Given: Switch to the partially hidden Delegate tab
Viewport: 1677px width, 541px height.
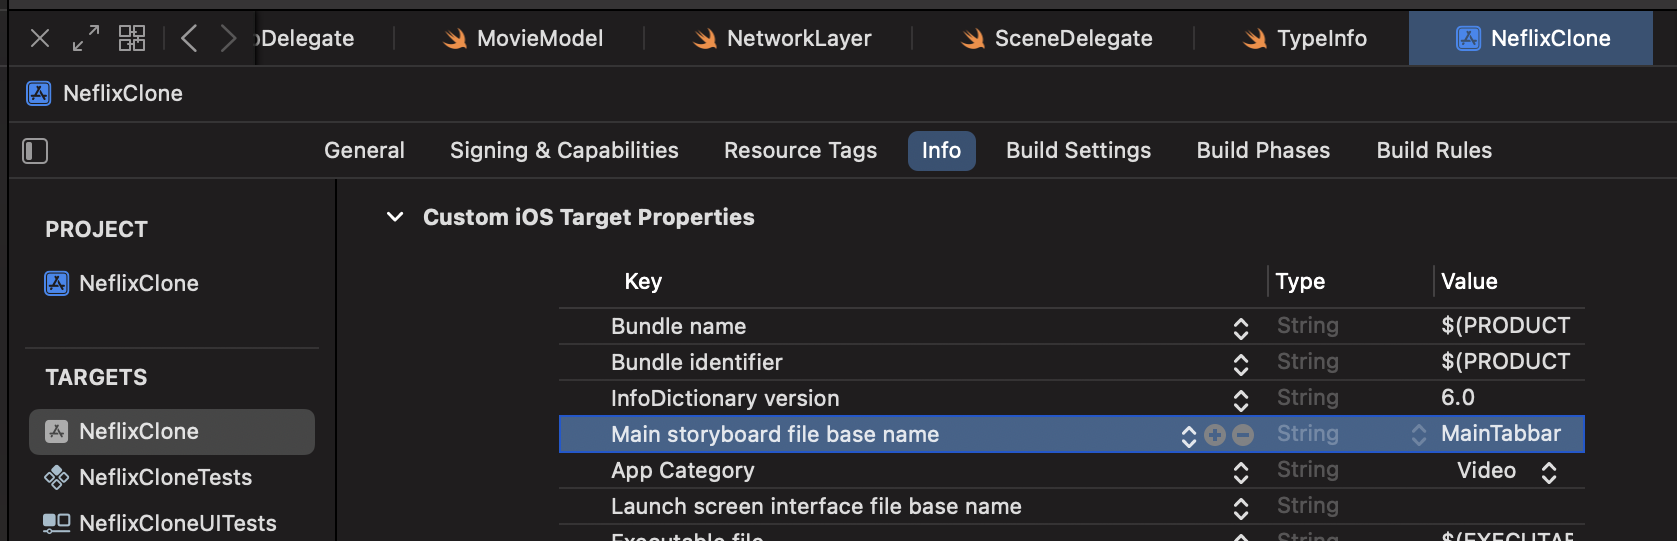Looking at the screenshot, I should pos(306,38).
